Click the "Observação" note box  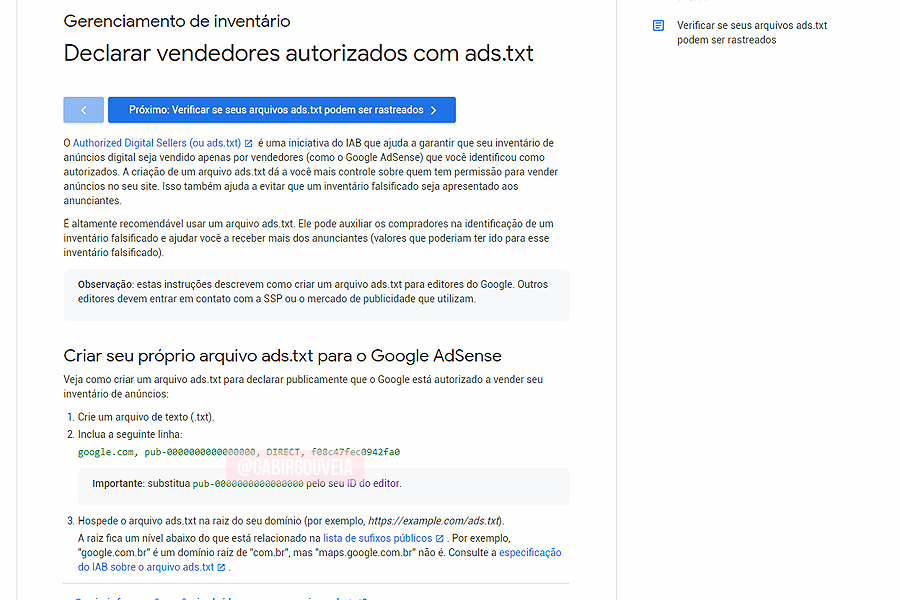tap(317, 296)
